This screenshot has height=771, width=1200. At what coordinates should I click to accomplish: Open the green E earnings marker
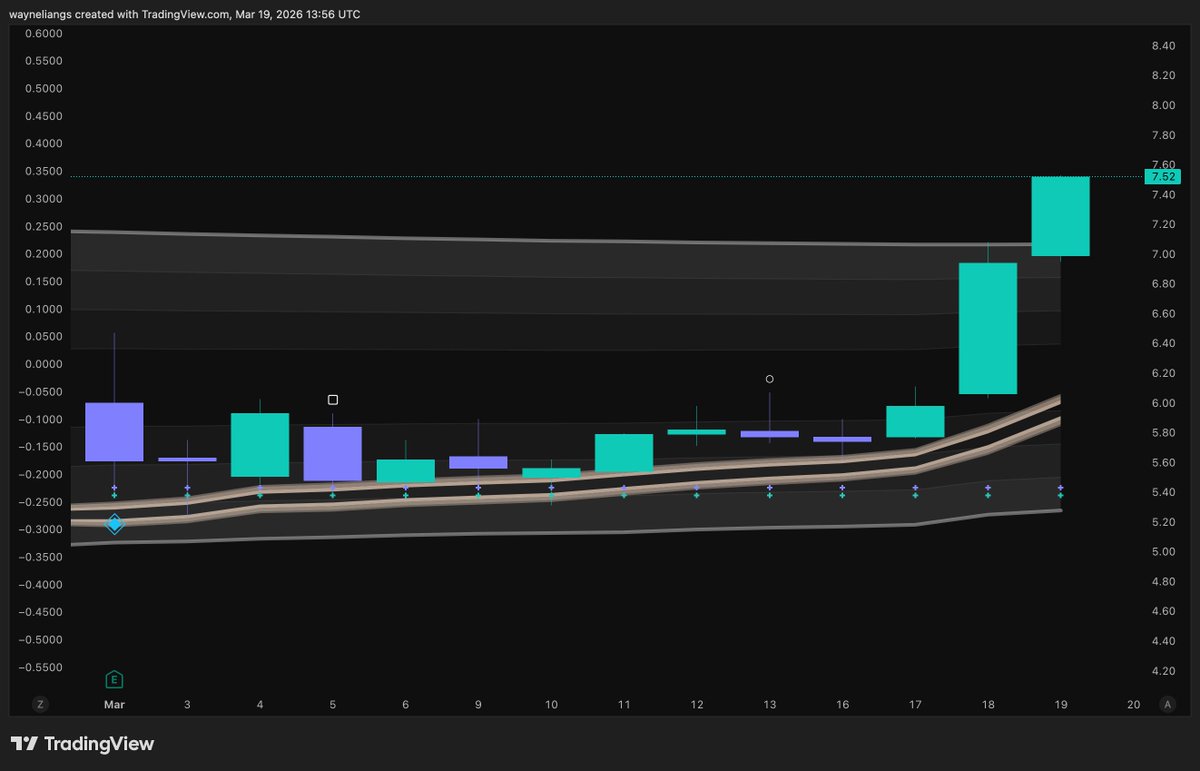point(114,680)
